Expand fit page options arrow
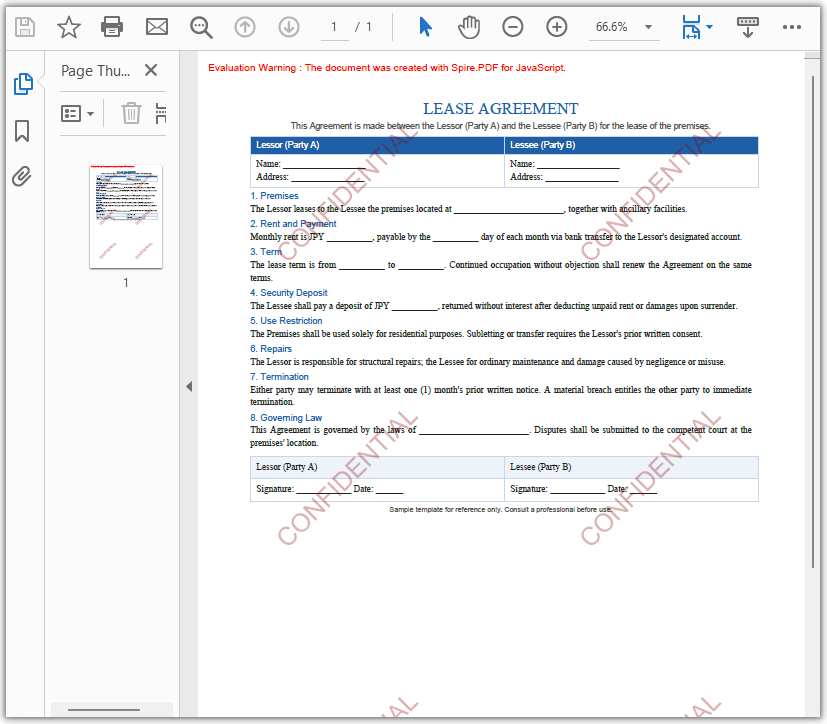This screenshot has width=827, height=724. tap(709, 27)
